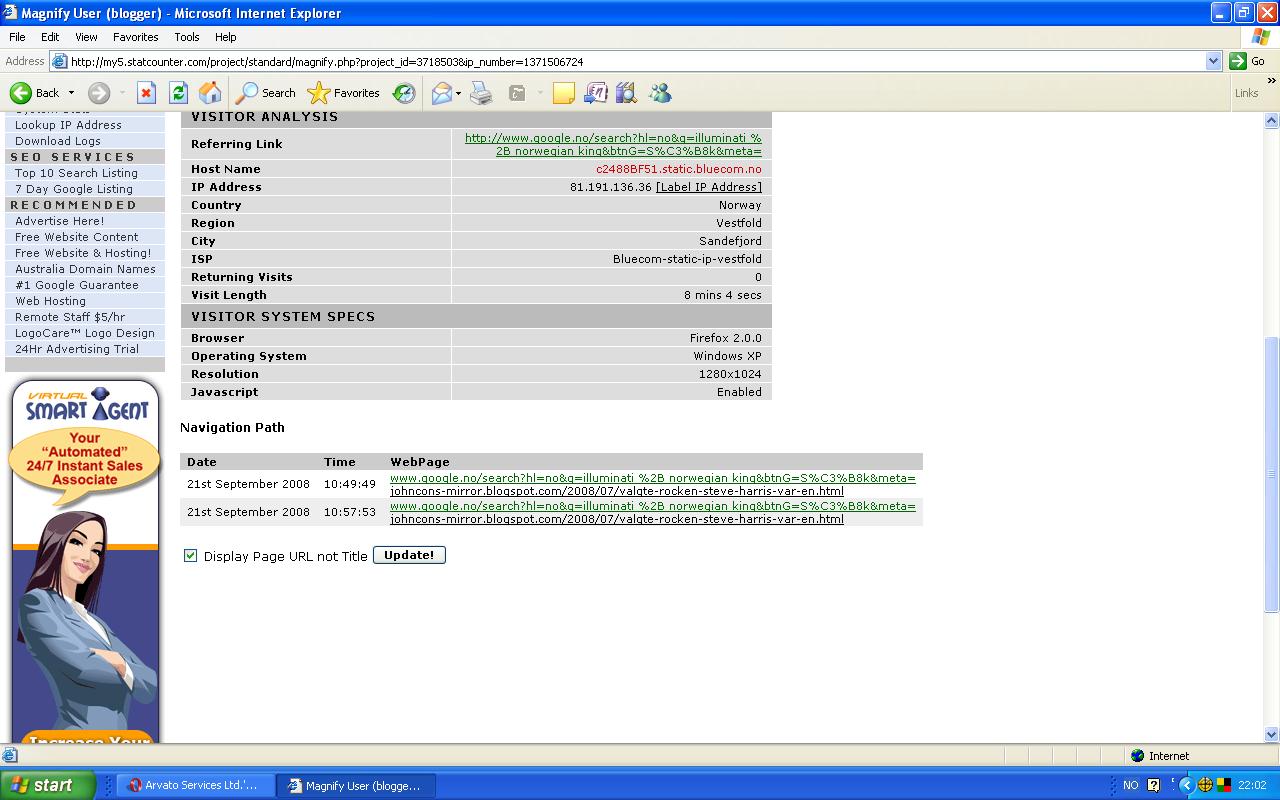Screen dimensions: 1280x800
Task: Open the Help menu
Action: pyautogui.click(x=226, y=37)
